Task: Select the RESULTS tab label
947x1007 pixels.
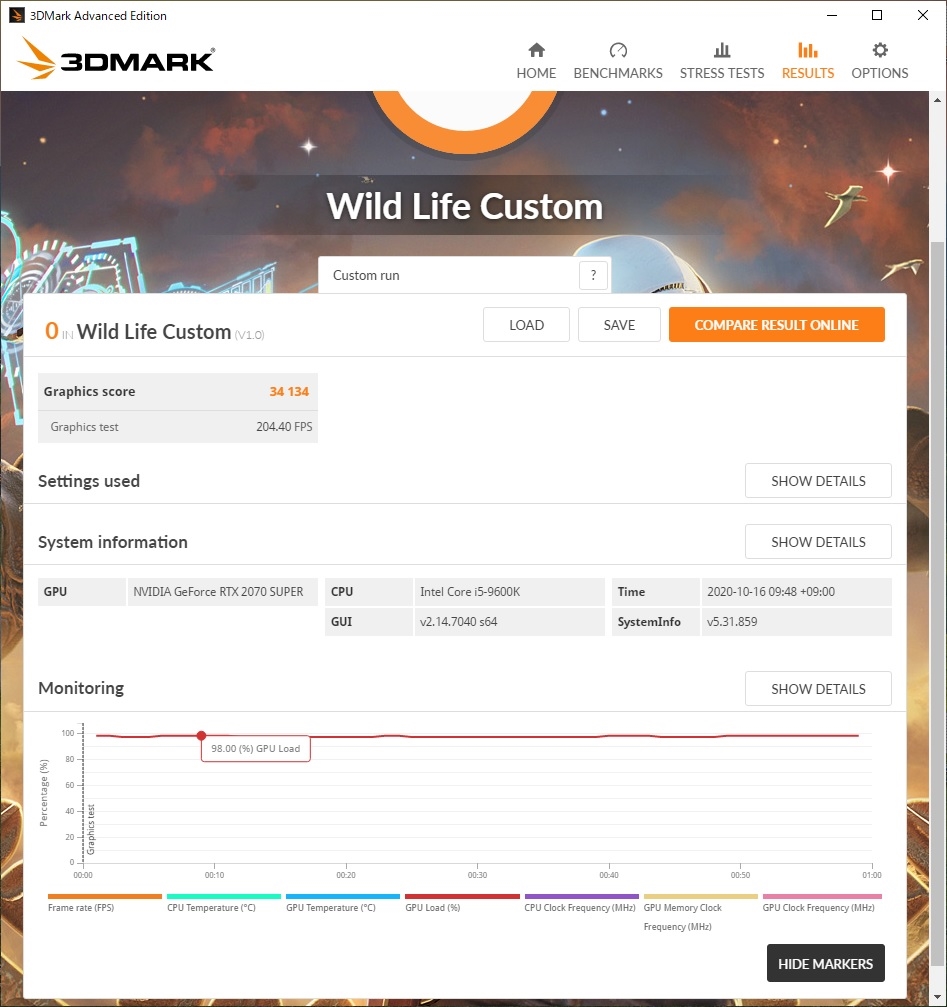Action: pyautogui.click(x=808, y=73)
